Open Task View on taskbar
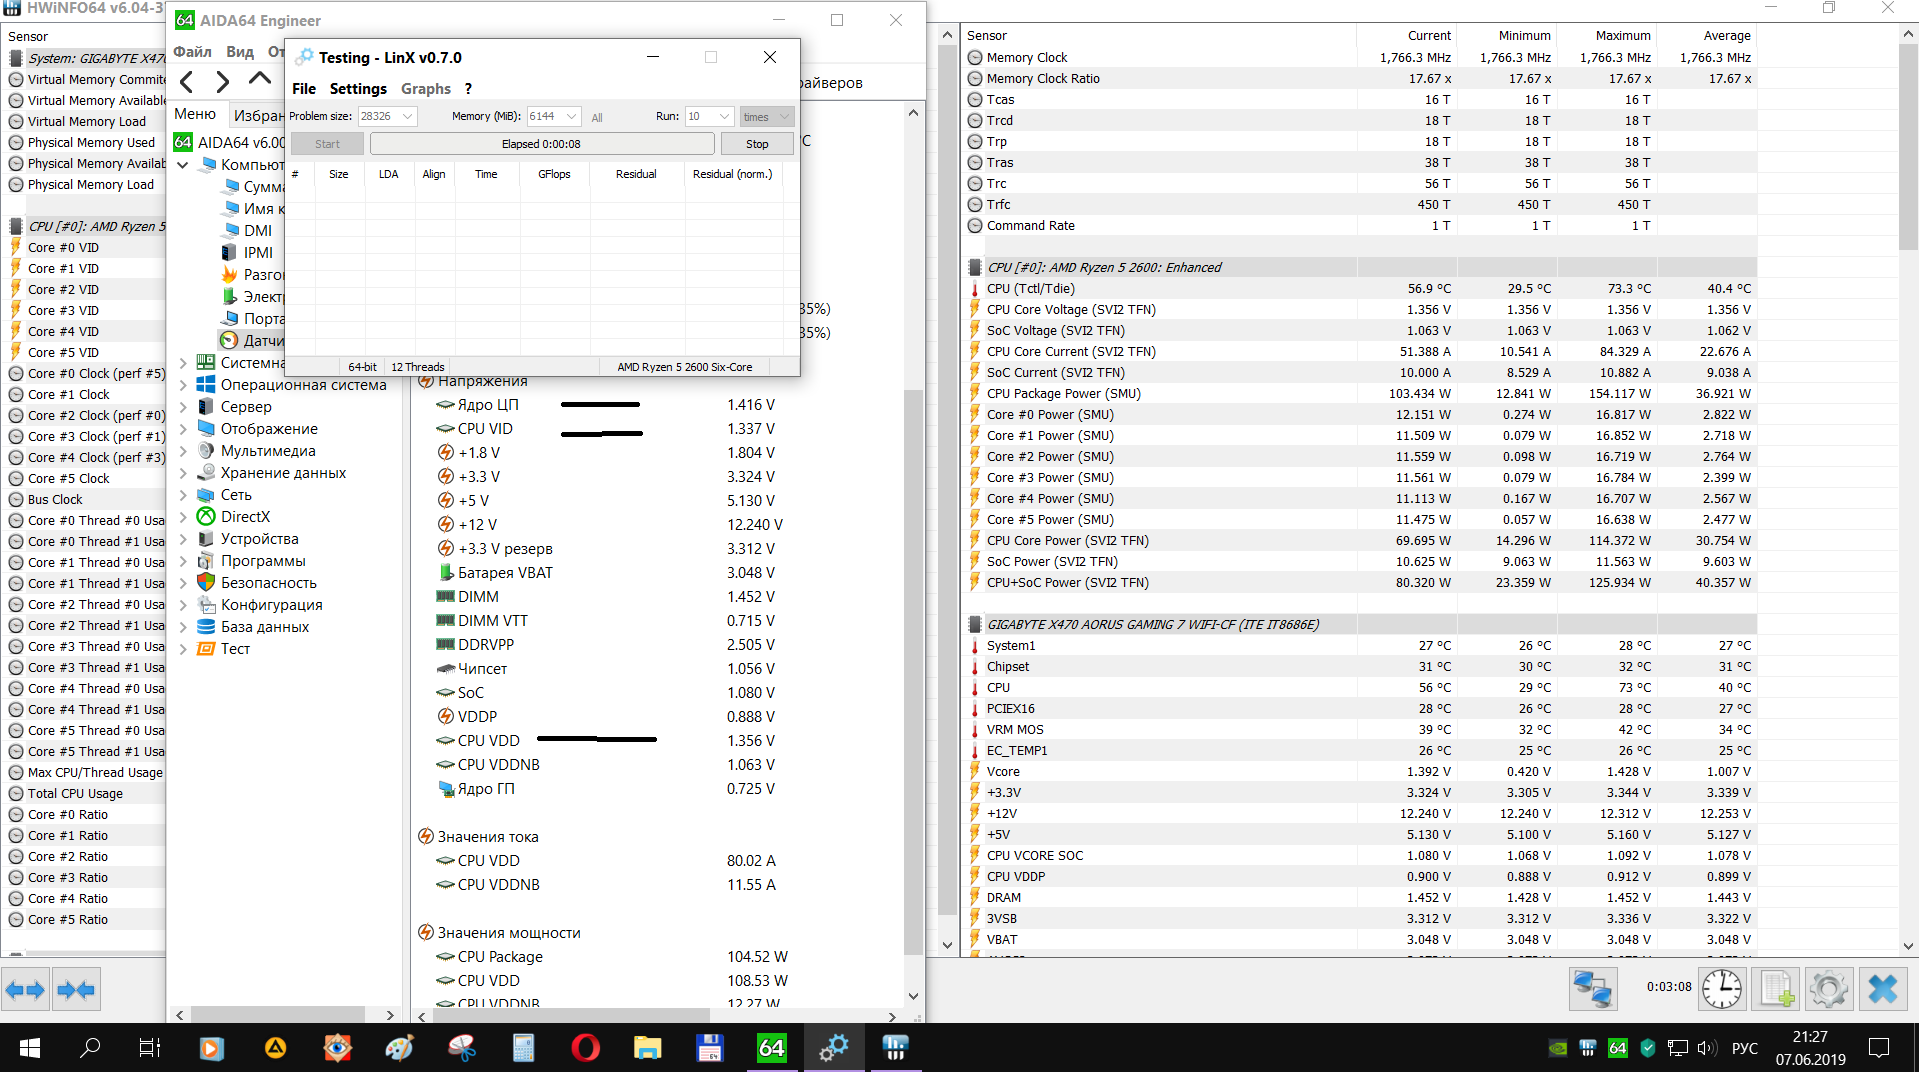The image size is (1919, 1072). click(149, 1048)
